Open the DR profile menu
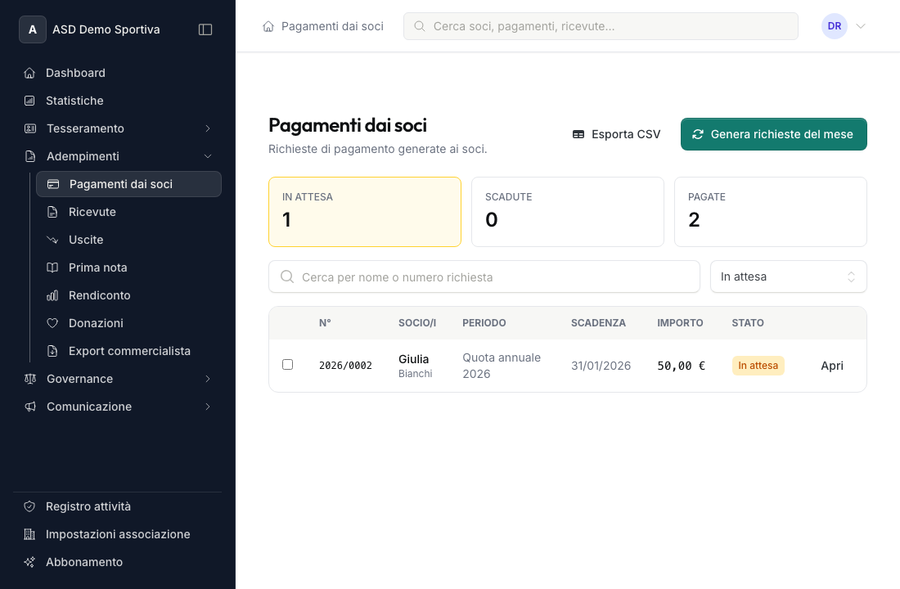Viewport: 900px width, 589px height. pos(834,25)
